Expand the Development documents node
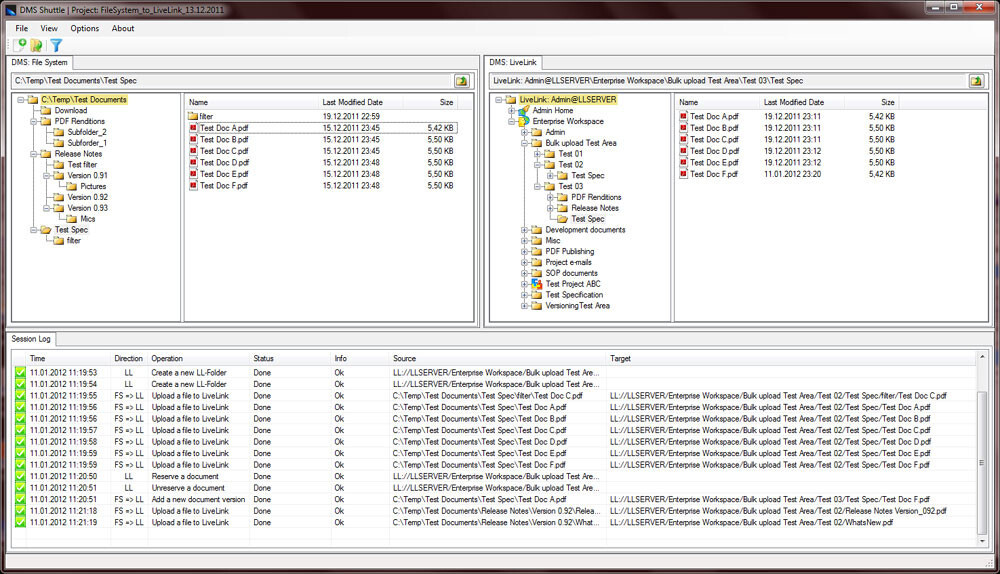Image resolution: width=1000 pixels, height=574 pixels. 524,230
